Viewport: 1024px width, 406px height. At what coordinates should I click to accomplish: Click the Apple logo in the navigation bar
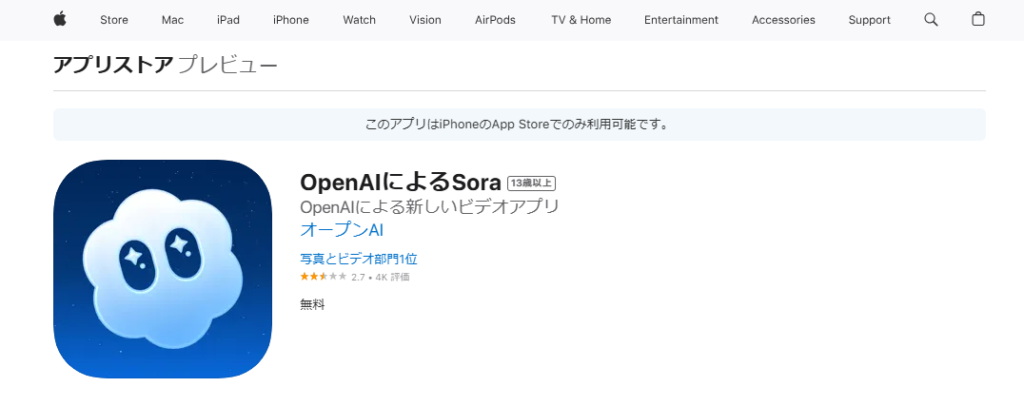(x=59, y=19)
